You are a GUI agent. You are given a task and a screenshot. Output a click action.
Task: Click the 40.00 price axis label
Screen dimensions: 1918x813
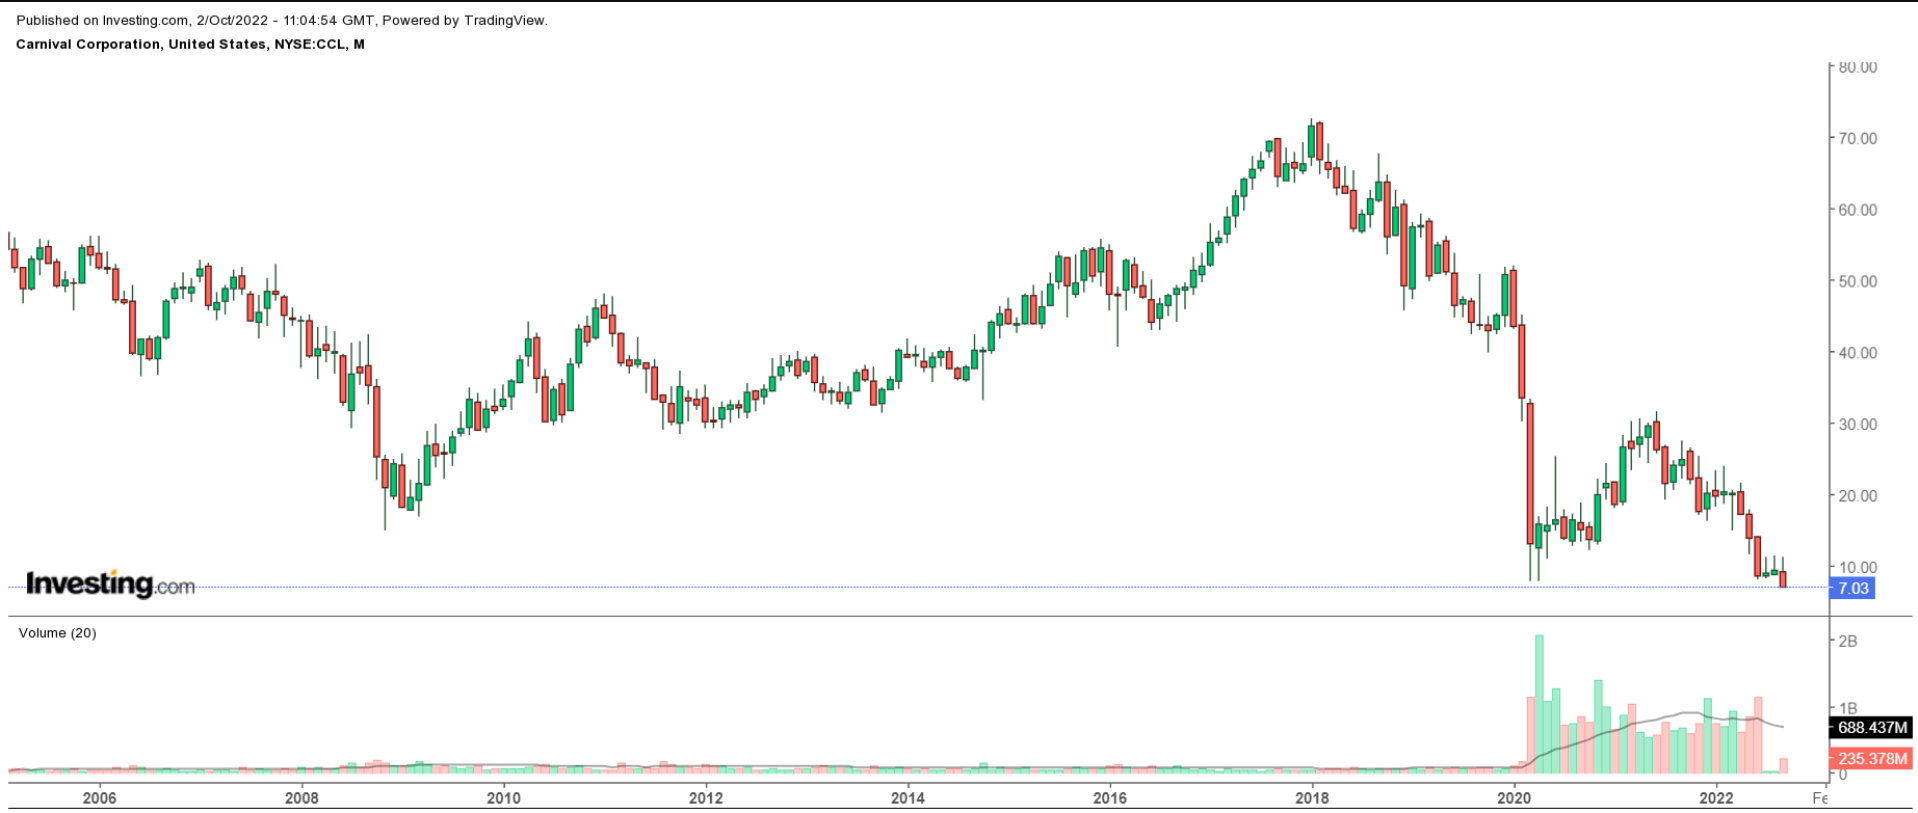[1858, 353]
